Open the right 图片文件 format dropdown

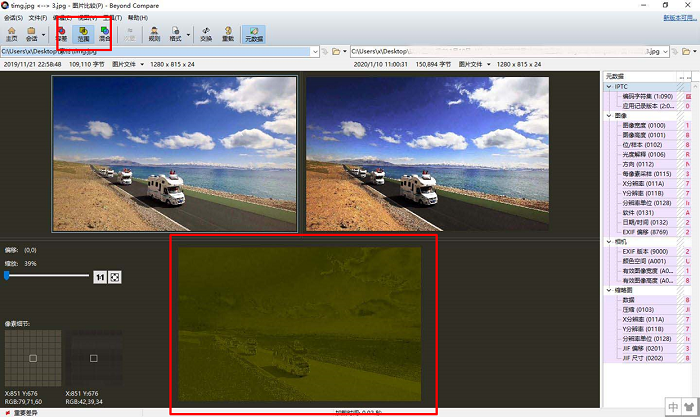point(474,64)
